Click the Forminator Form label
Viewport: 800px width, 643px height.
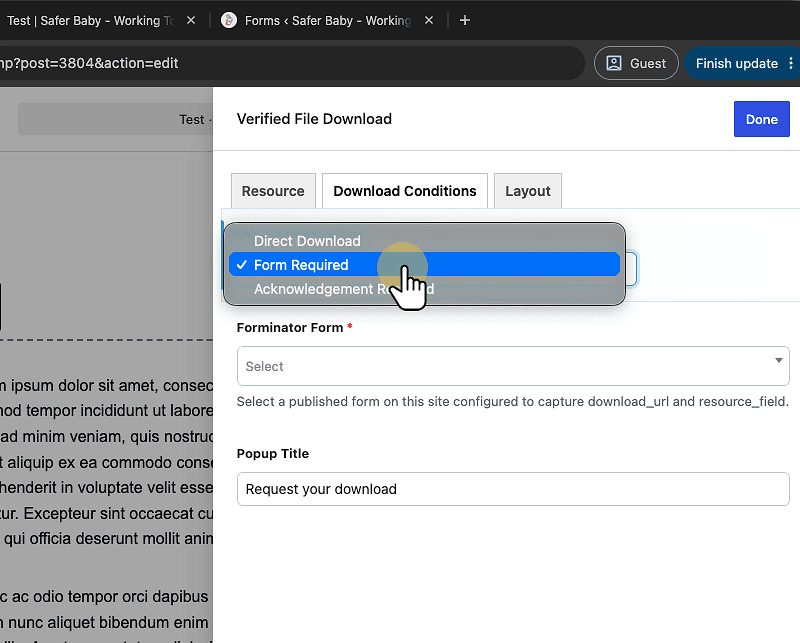[290, 328]
